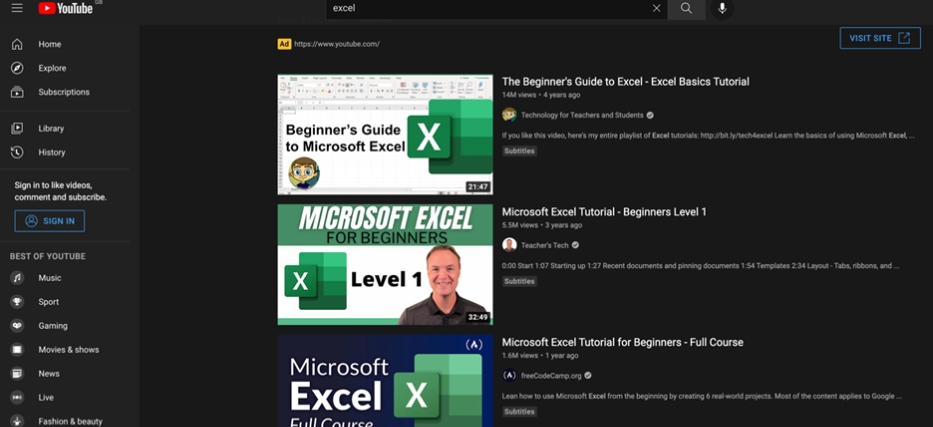
Task: Click the VISIT SITE button
Action: [x=880, y=38]
